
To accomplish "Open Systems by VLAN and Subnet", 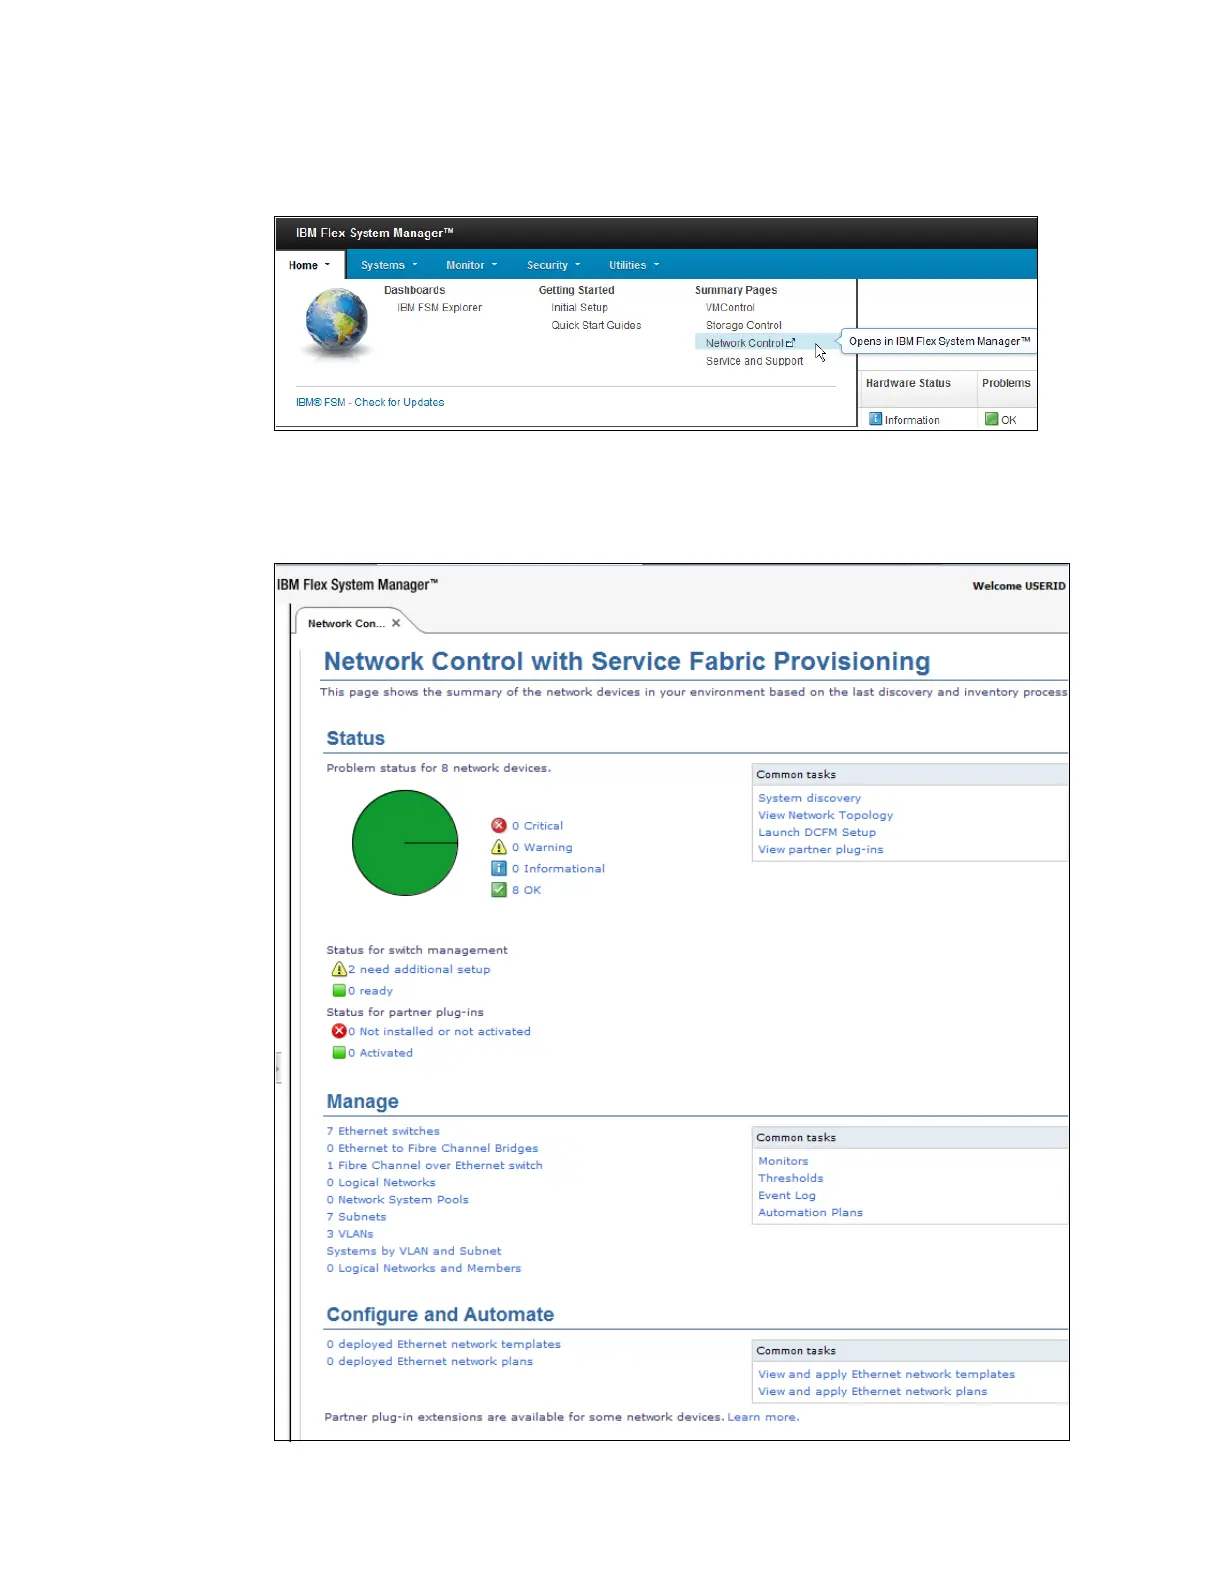I will tap(414, 1250).
